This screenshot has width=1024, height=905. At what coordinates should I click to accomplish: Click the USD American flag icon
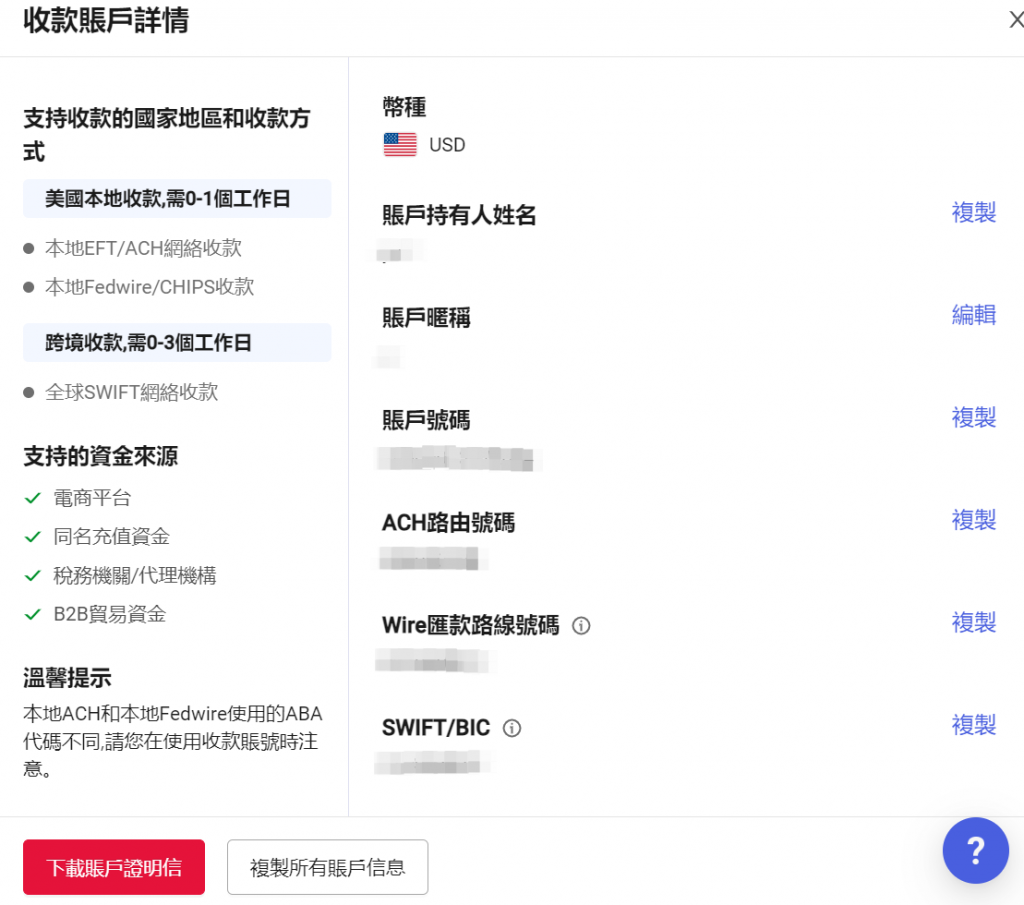pyautogui.click(x=400, y=145)
